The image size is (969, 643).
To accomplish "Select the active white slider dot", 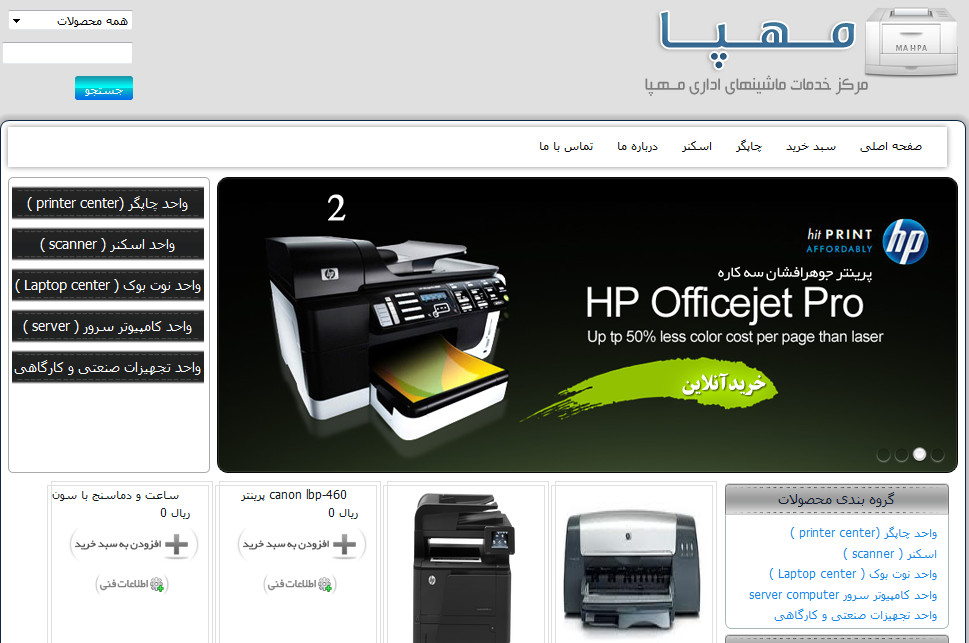I will [x=920, y=454].
